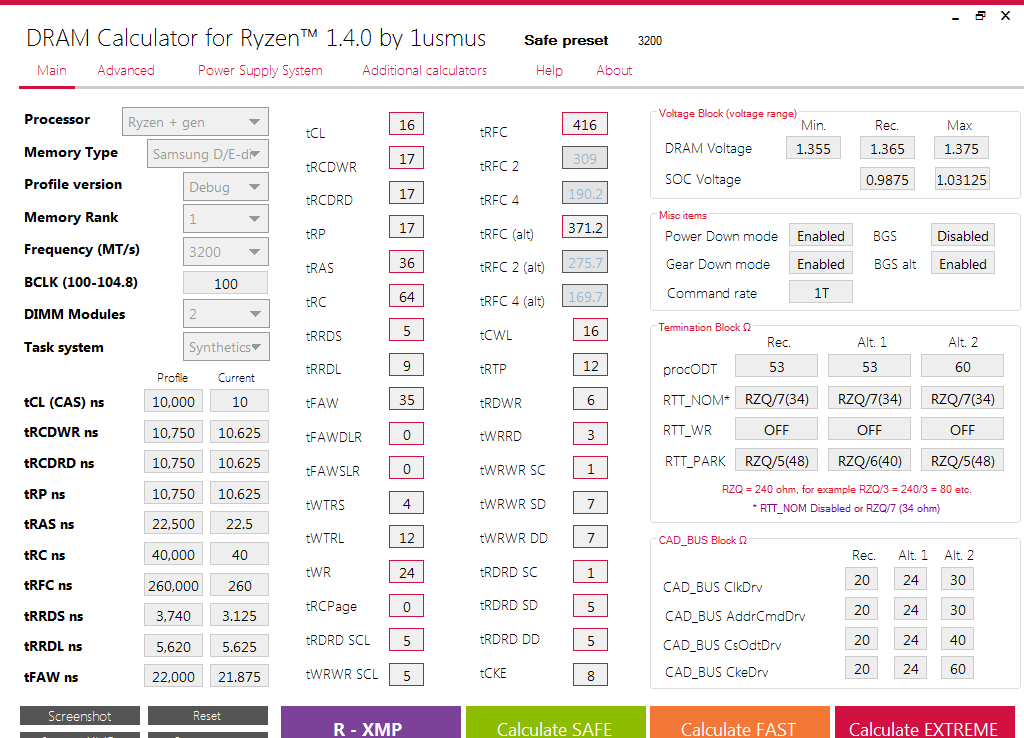Click the Calculate SAFE button

tap(555, 724)
